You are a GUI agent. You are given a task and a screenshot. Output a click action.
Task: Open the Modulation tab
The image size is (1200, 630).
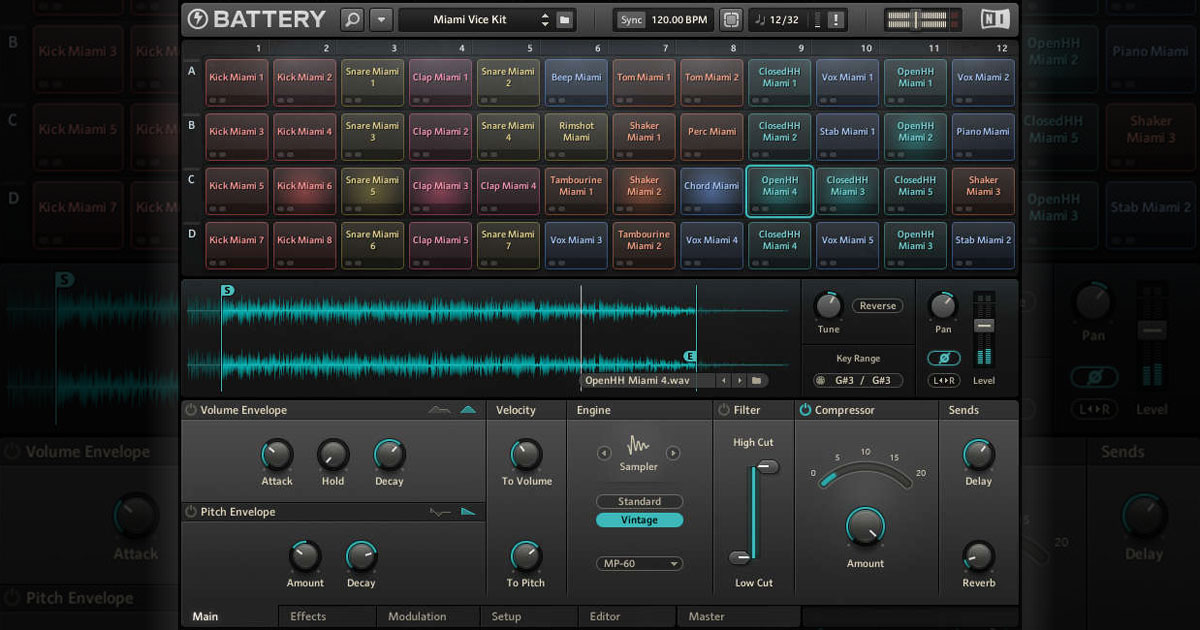click(417, 617)
